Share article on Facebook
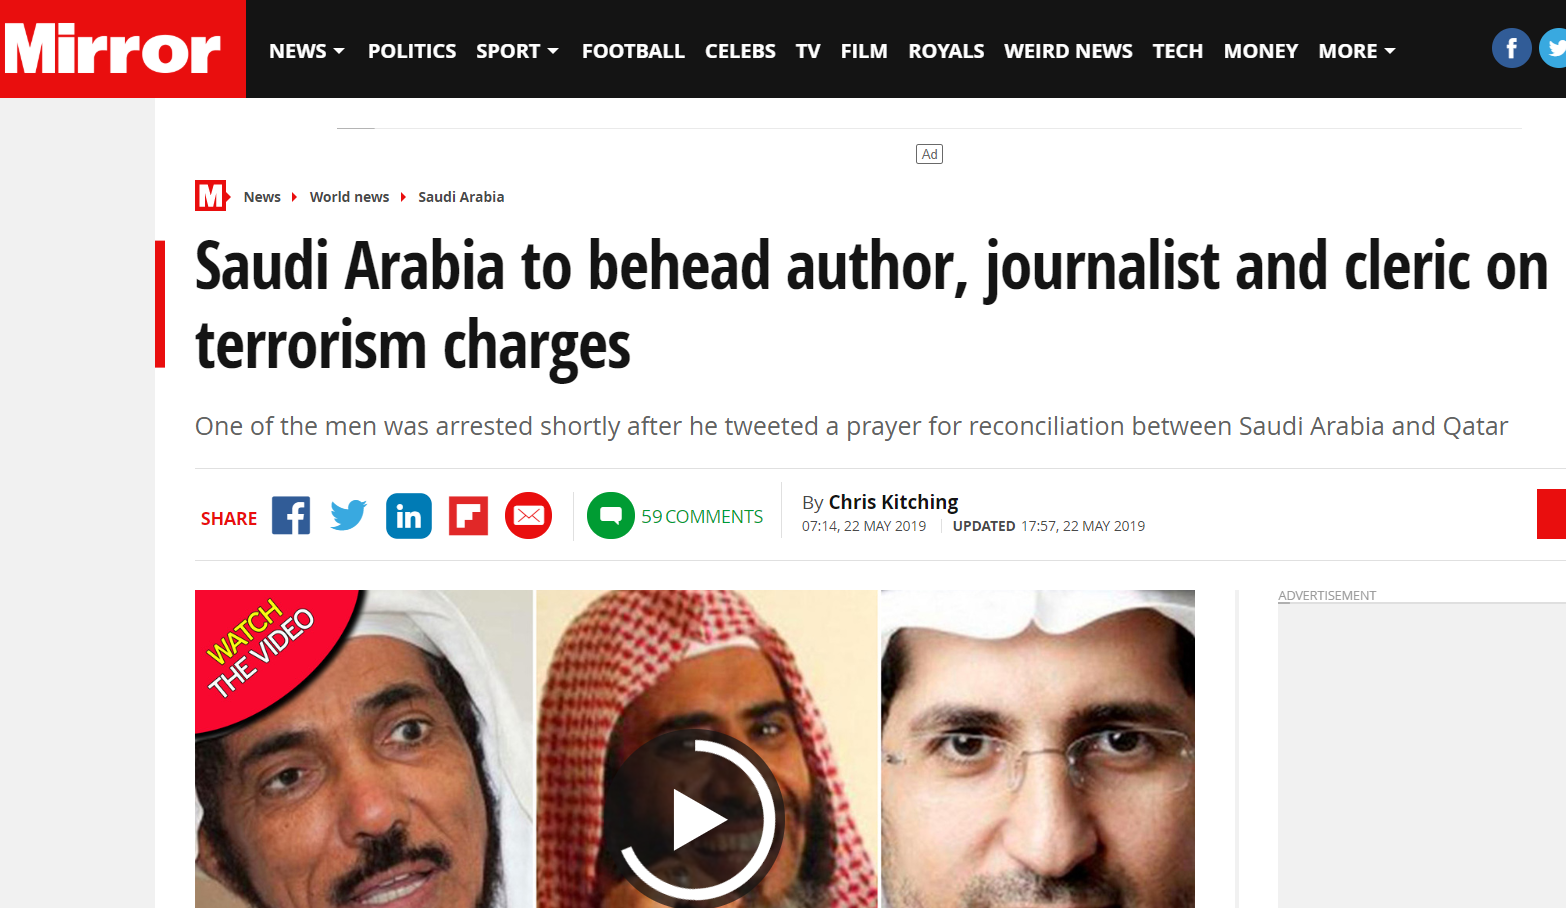This screenshot has height=908, width=1566. (x=291, y=516)
